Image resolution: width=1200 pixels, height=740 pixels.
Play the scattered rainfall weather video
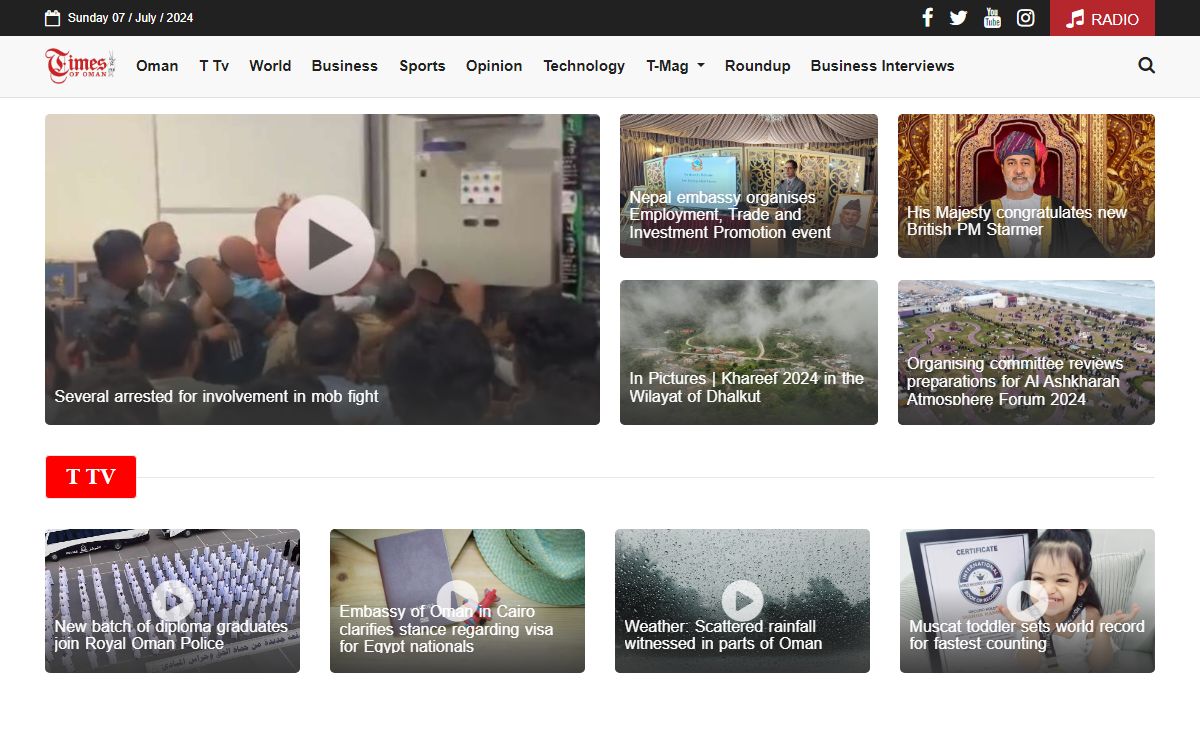point(742,600)
